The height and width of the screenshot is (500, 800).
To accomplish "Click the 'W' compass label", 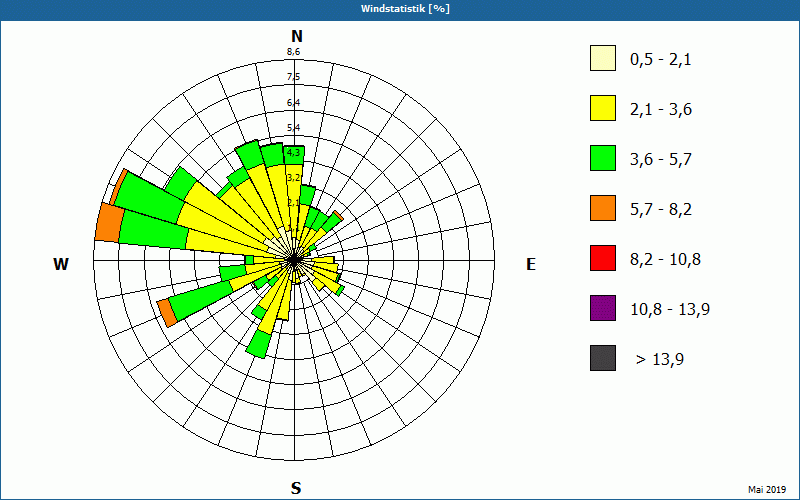I will pyautogui.click(x=61, y=264).
